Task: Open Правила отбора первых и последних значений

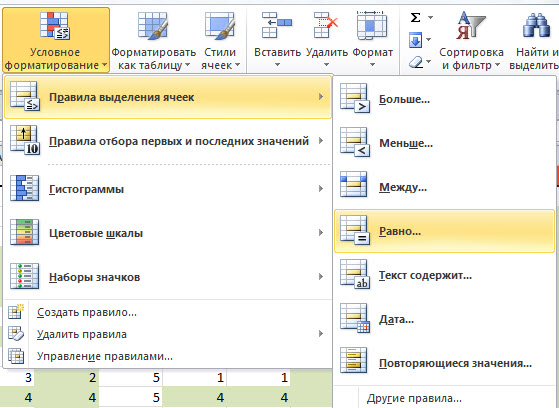Action: 168,141
